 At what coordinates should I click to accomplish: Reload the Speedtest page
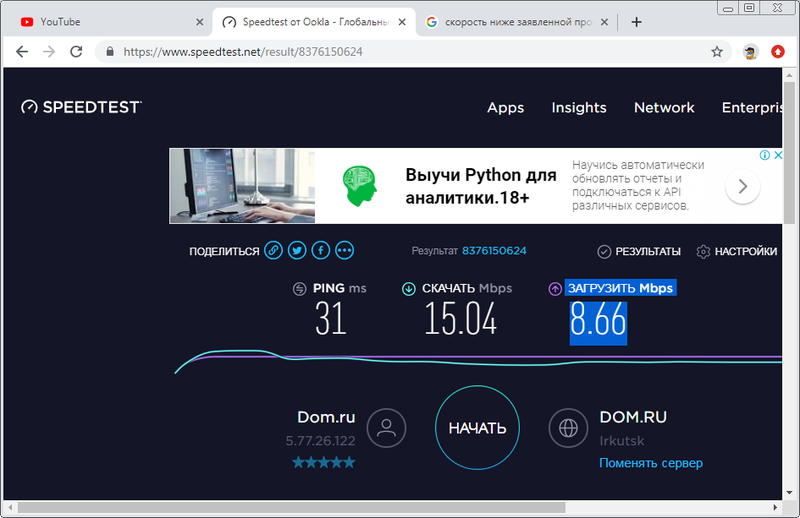pyautogui.click(x=76, y=52)
